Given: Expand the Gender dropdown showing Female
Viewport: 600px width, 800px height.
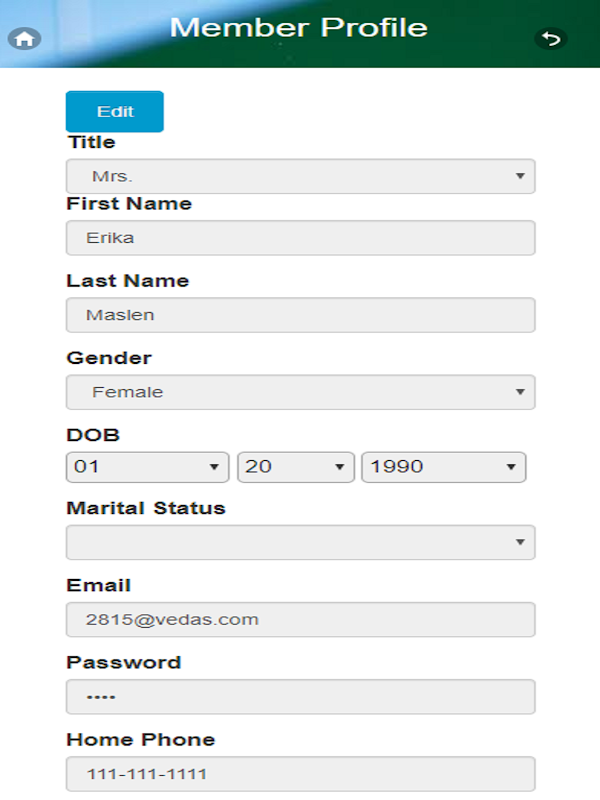Looking at the screenshot, I should coord(300,392).
